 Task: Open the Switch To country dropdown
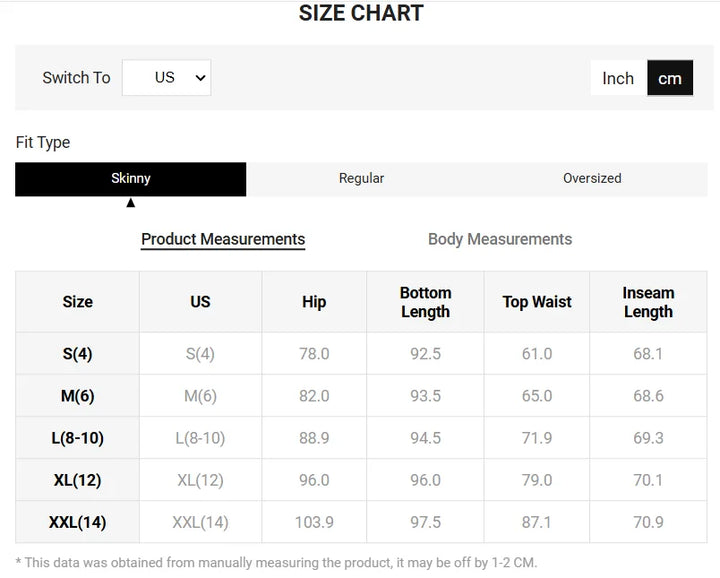click(x=166, y=78)
